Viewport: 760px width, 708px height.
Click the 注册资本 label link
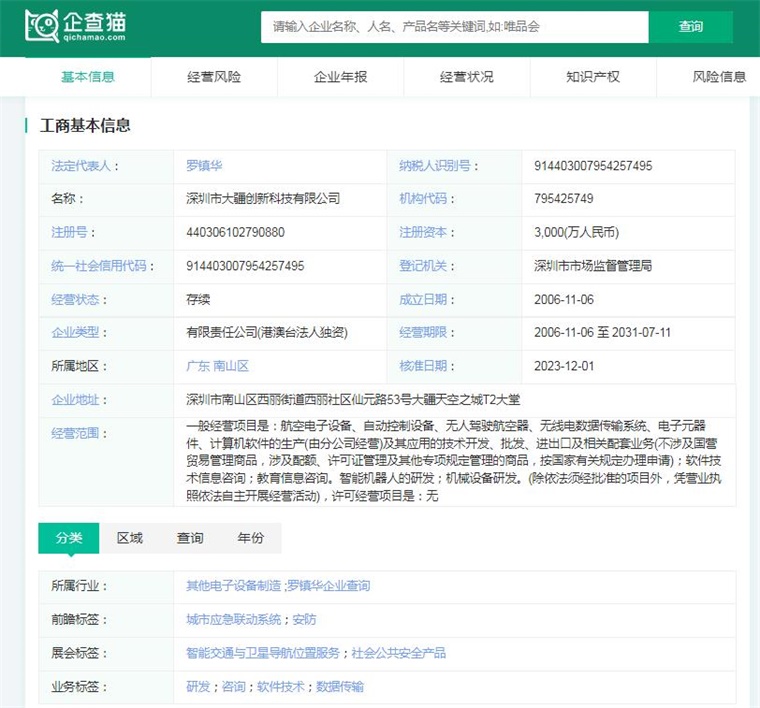tap(423, 232)
